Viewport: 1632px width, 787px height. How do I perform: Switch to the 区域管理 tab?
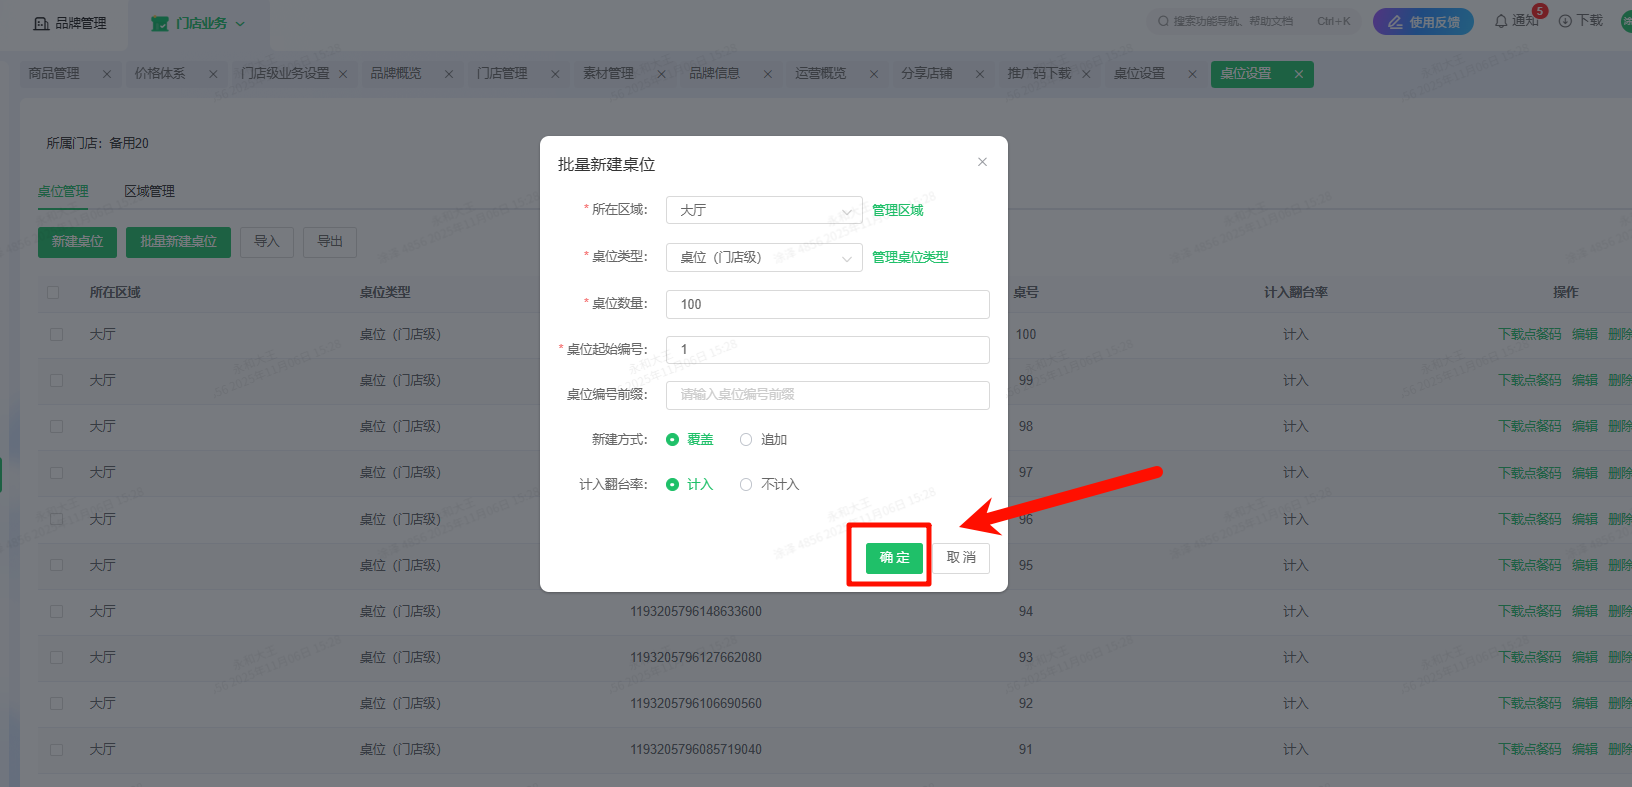coord(149,191)
